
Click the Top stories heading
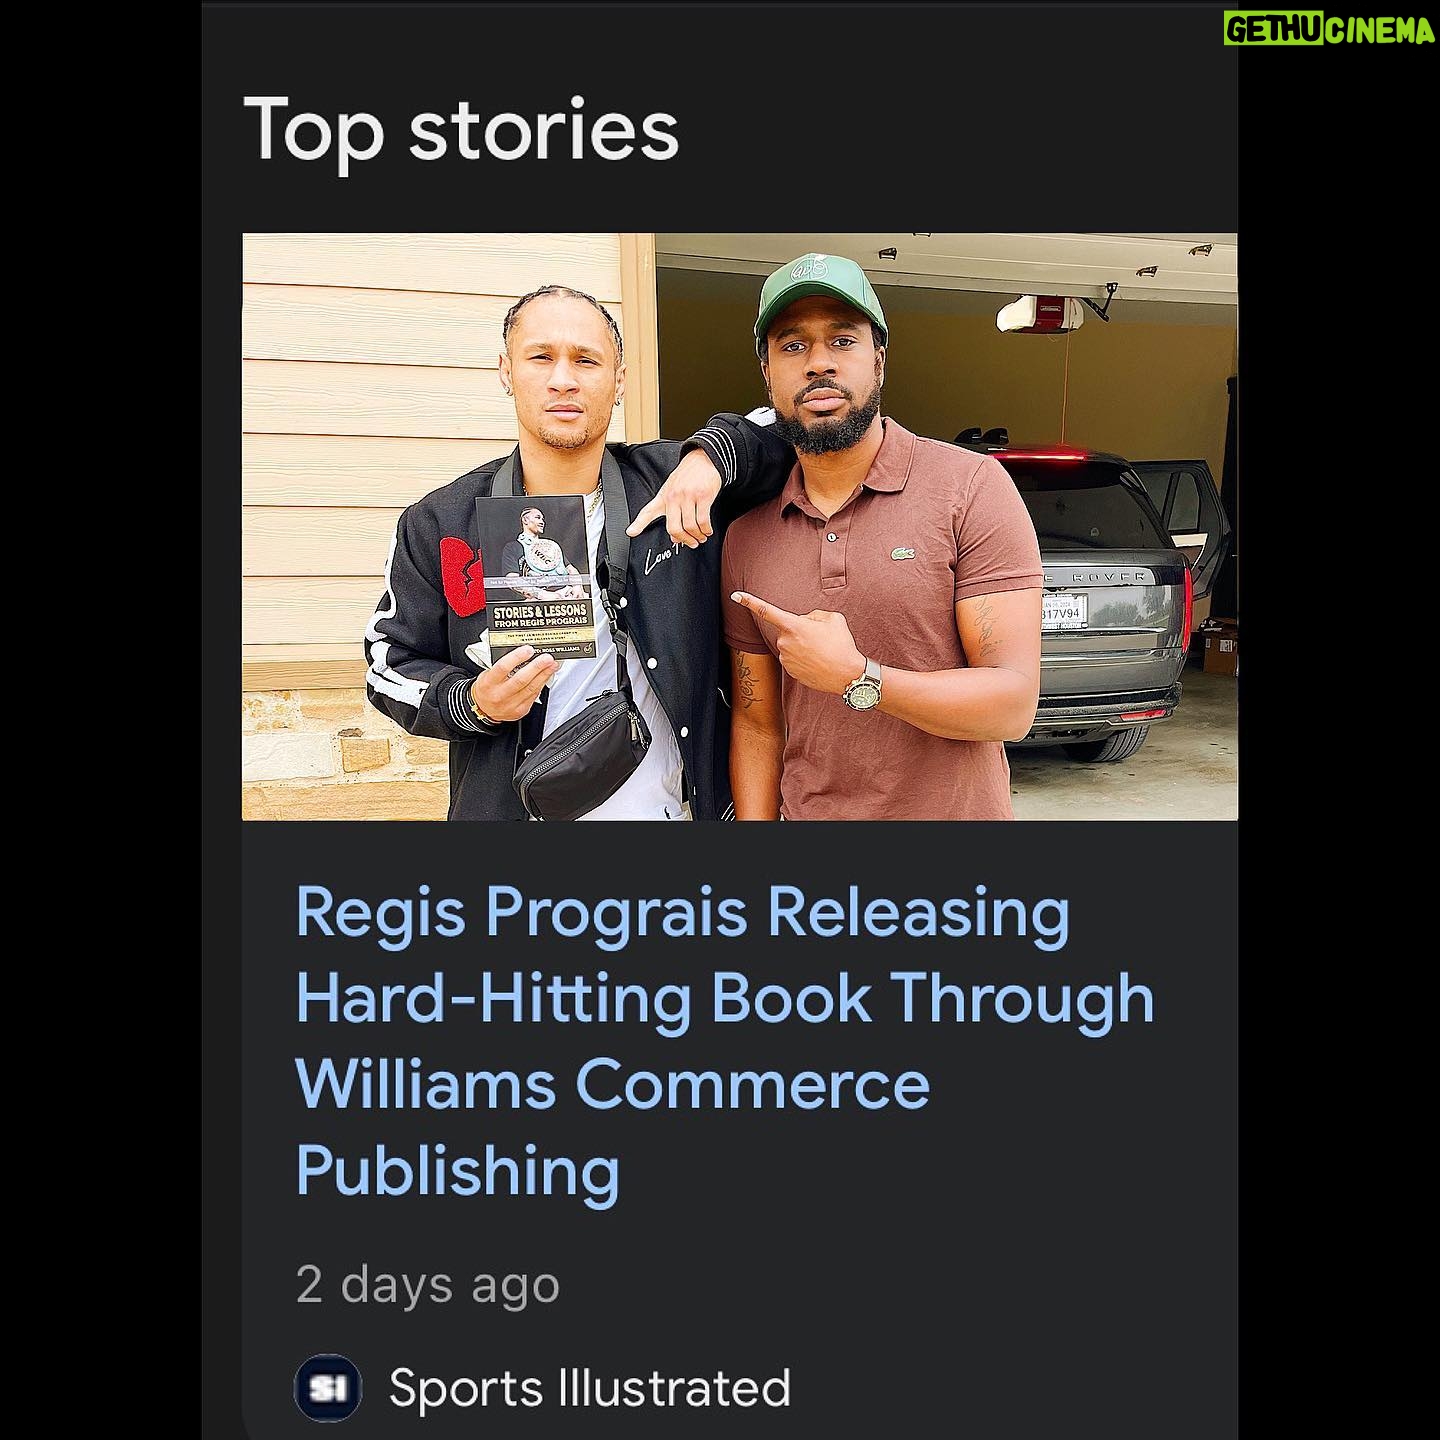pos(461,129)
